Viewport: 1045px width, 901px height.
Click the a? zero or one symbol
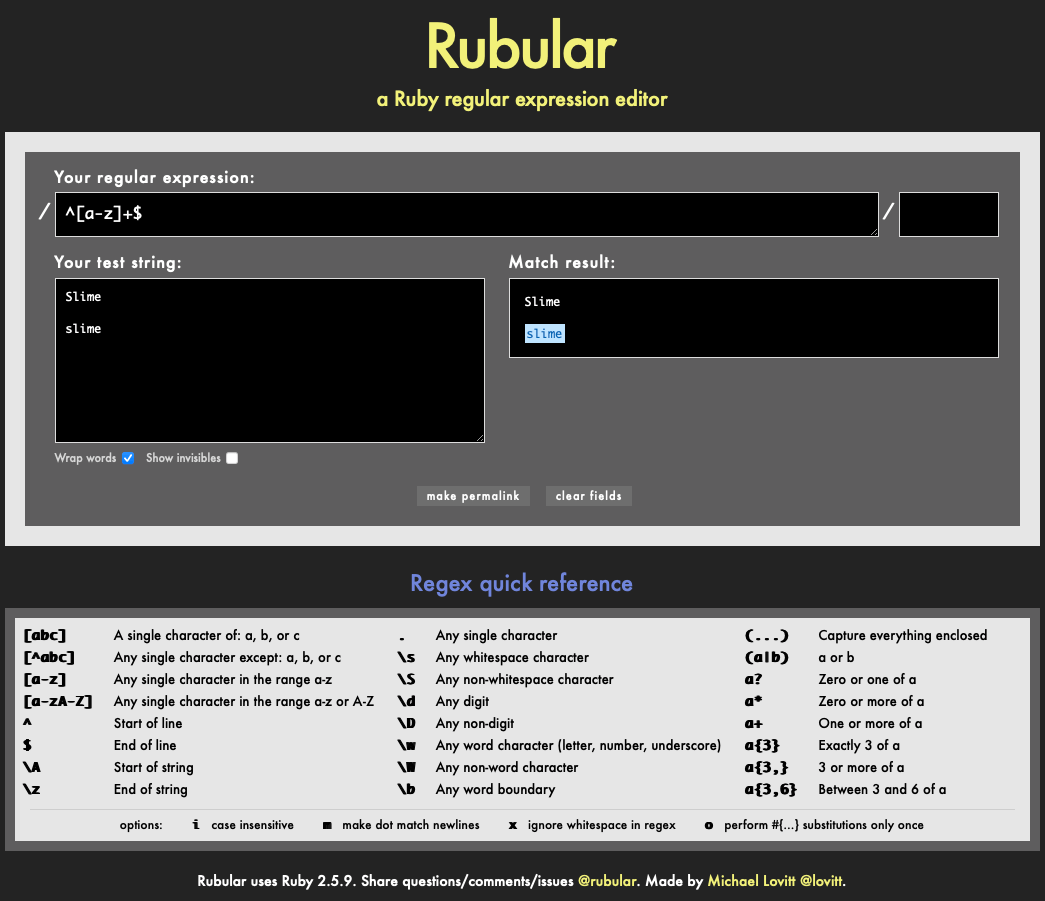753,679
